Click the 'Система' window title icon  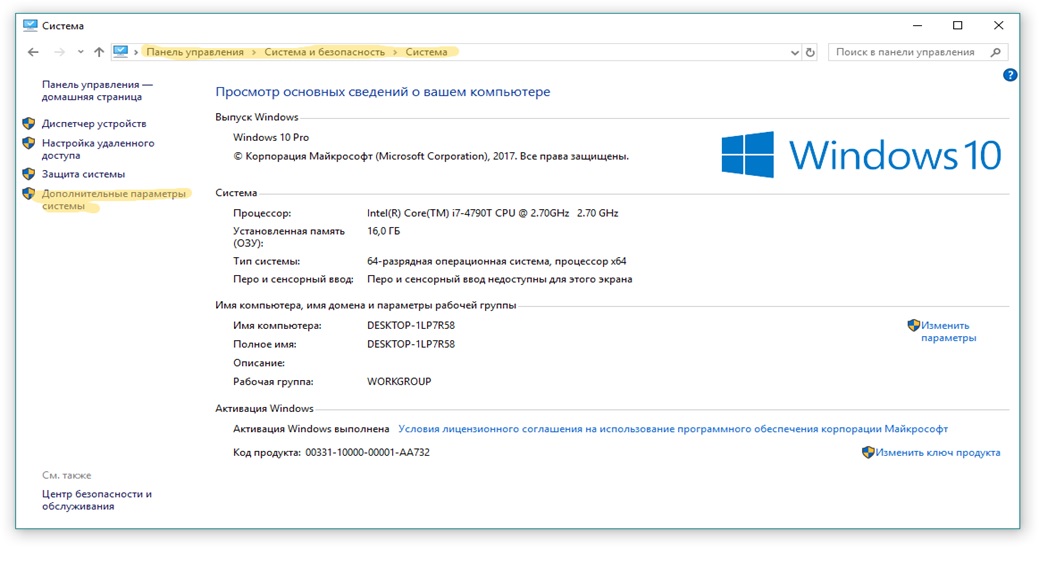point(30,25)
